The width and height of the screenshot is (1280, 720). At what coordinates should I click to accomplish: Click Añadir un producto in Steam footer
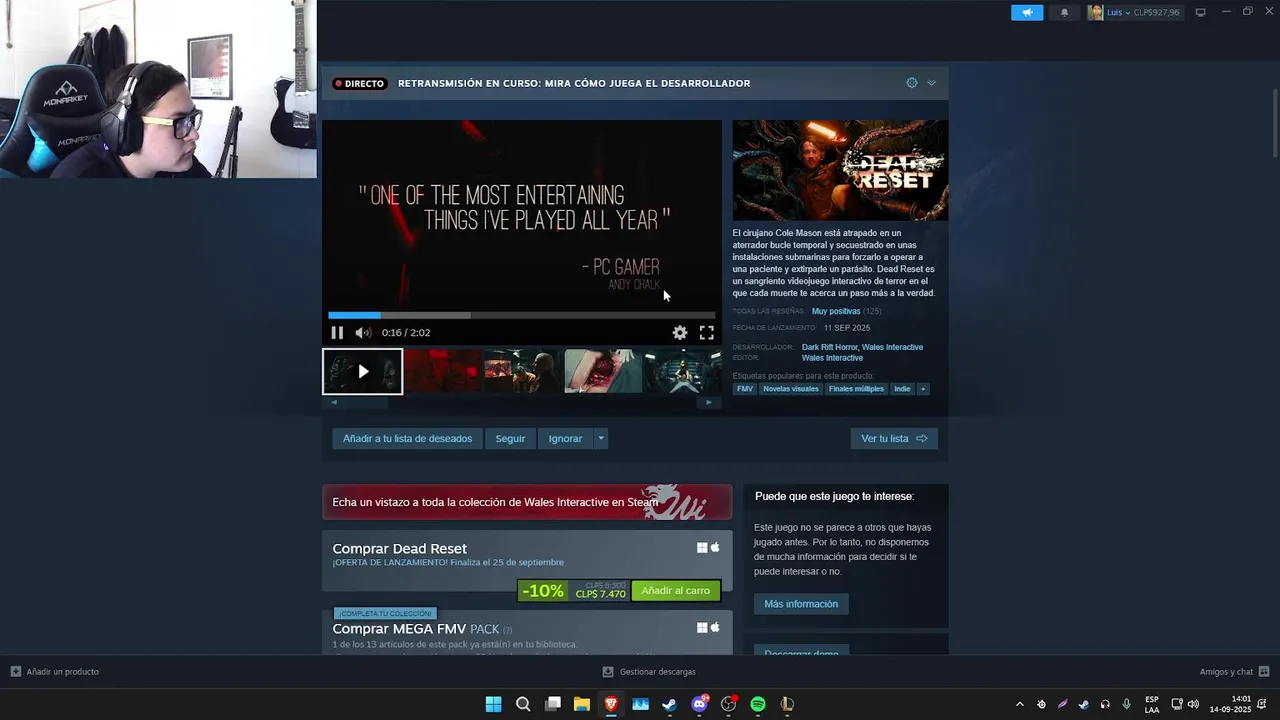coord(55,672)
